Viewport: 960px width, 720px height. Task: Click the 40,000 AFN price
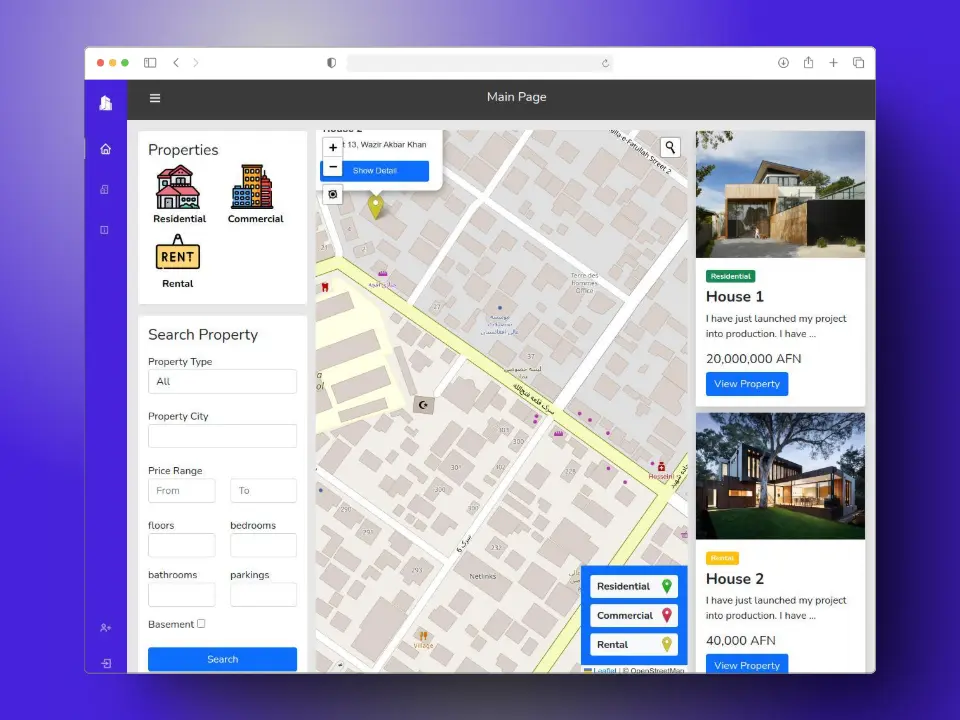pyautogui.click(x=741, y=640)
